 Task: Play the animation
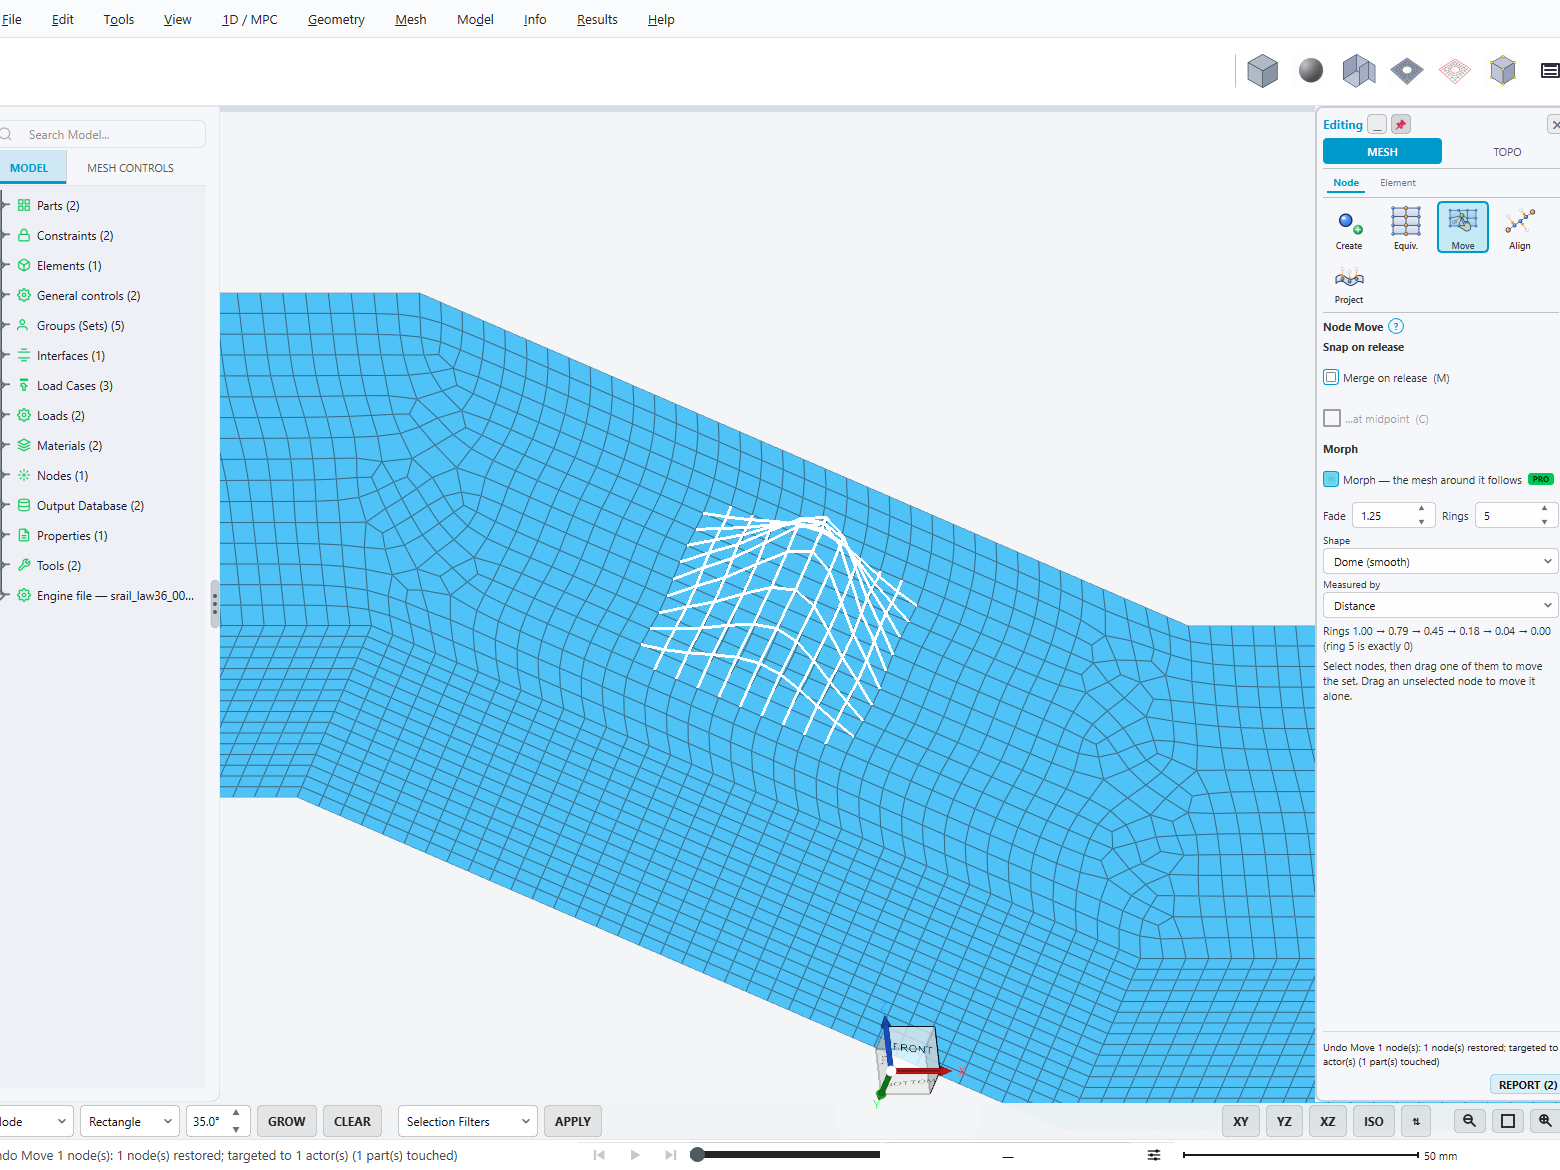tap(635, 1155)
